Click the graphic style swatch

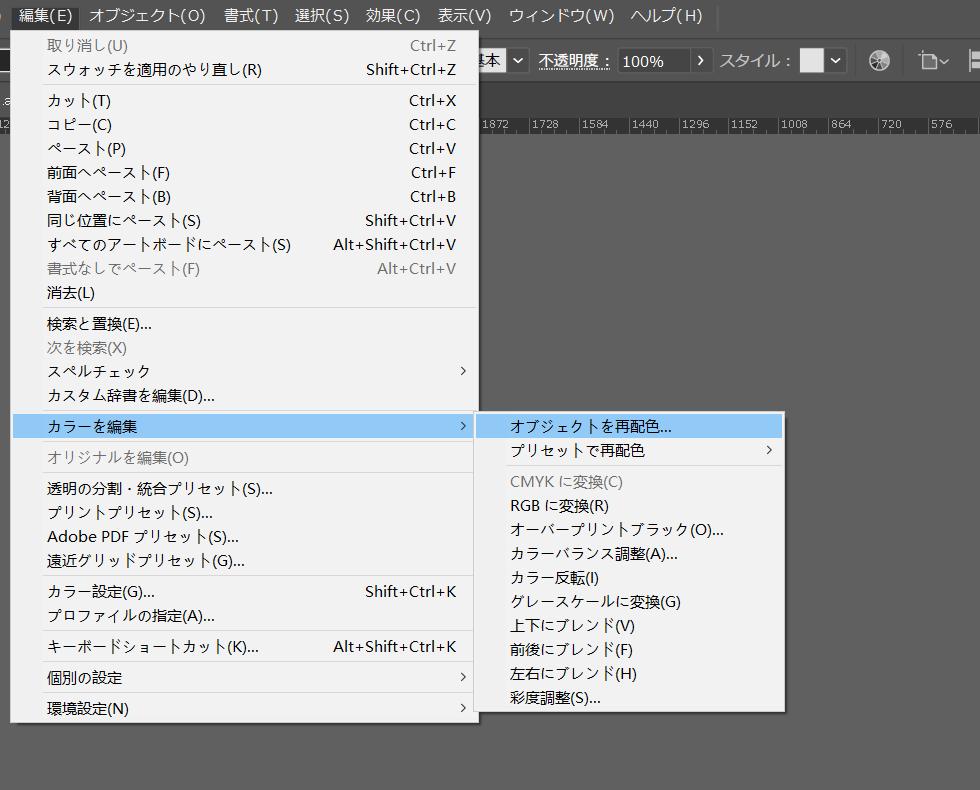click(811, 61)
